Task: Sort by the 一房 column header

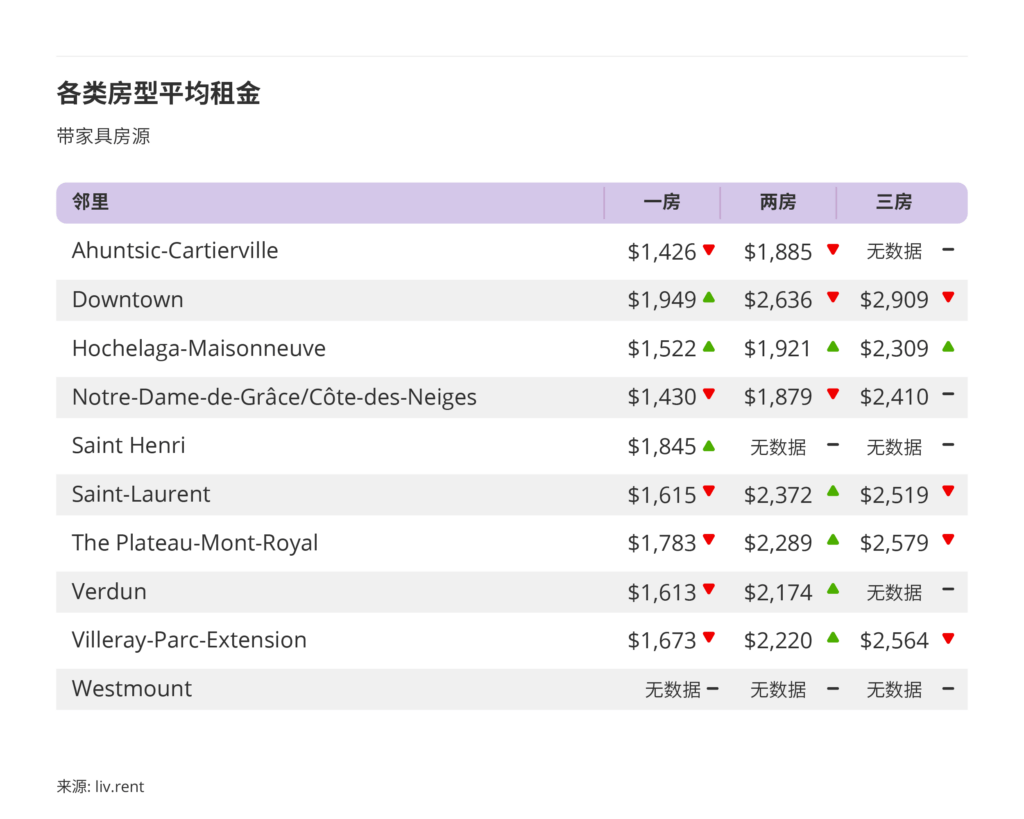Action: [x=662, y=202]
